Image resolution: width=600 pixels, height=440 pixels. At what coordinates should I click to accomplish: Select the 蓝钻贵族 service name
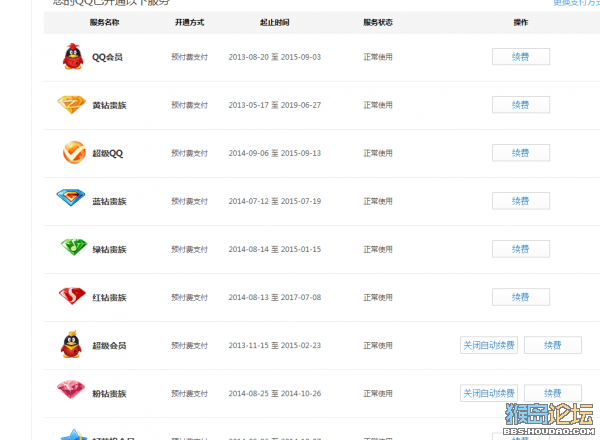pos(109,202)
